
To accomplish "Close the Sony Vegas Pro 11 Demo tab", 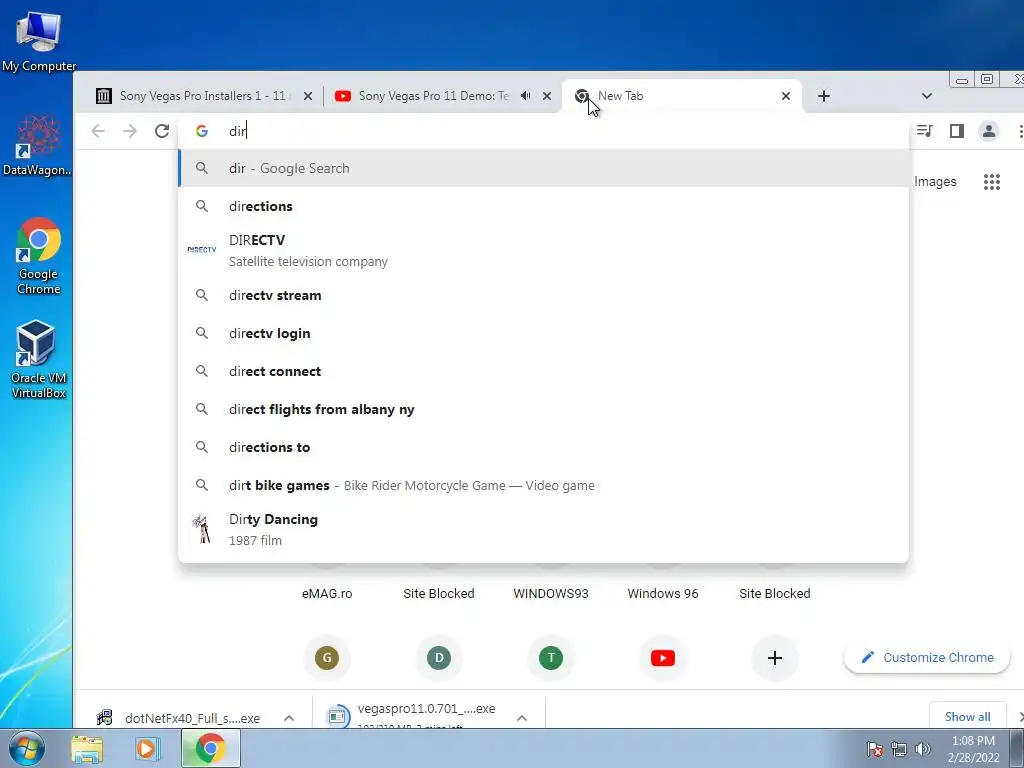I will tap(547, 96).
